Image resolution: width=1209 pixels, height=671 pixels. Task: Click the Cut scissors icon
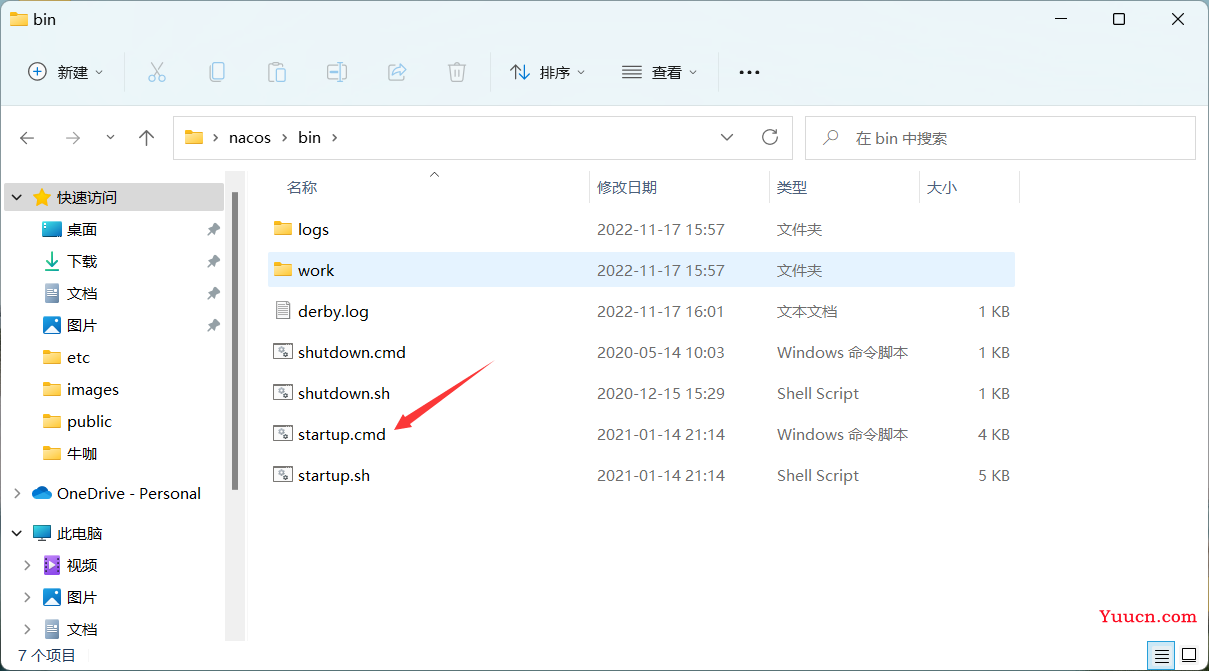pos(157,72)
